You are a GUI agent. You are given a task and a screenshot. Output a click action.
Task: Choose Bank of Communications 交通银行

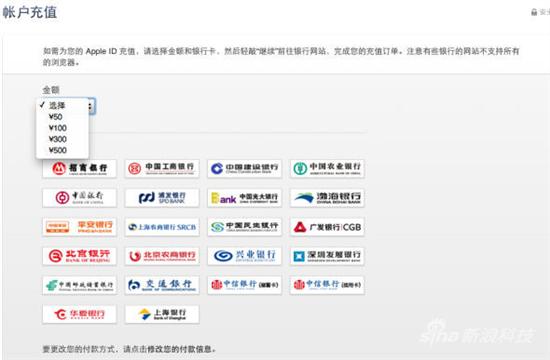pyautogui.click(x=162, y=285)
